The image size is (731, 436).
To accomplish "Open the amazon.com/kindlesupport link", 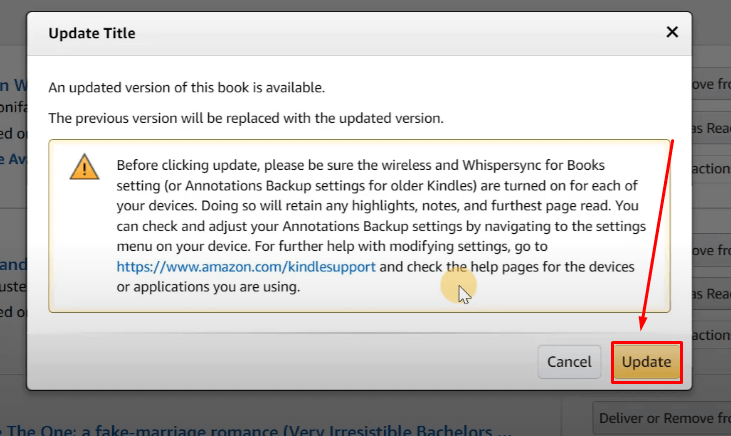I will pos(246,267).
